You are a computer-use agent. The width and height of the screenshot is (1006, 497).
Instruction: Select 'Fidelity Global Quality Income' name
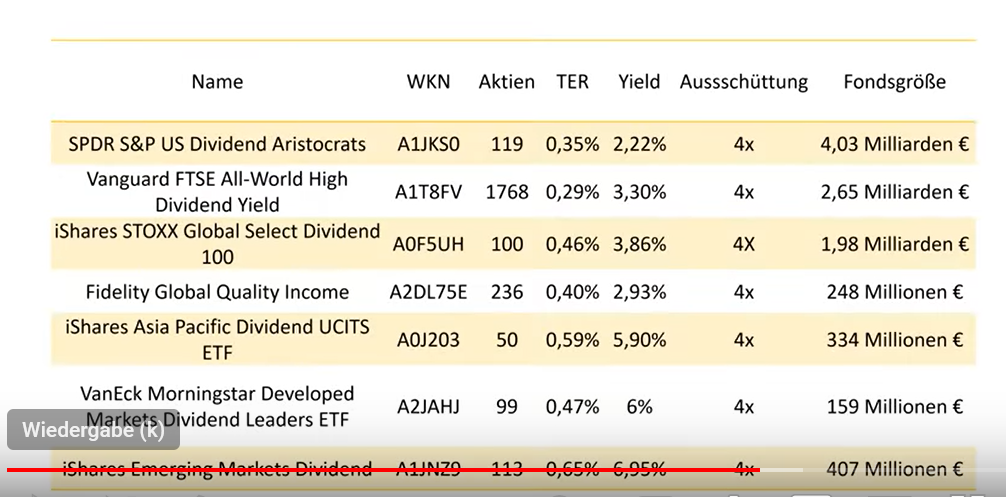[x=217, y=292]
